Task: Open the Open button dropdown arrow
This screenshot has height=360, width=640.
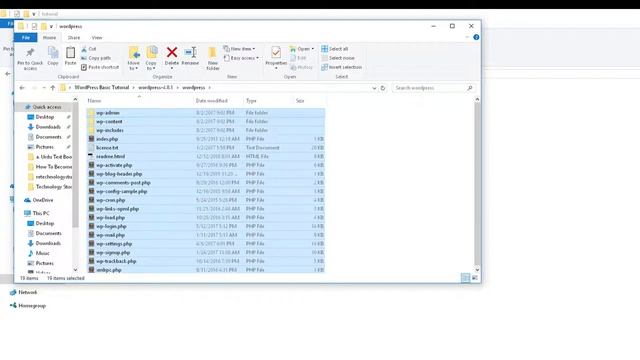Action: 313,49
